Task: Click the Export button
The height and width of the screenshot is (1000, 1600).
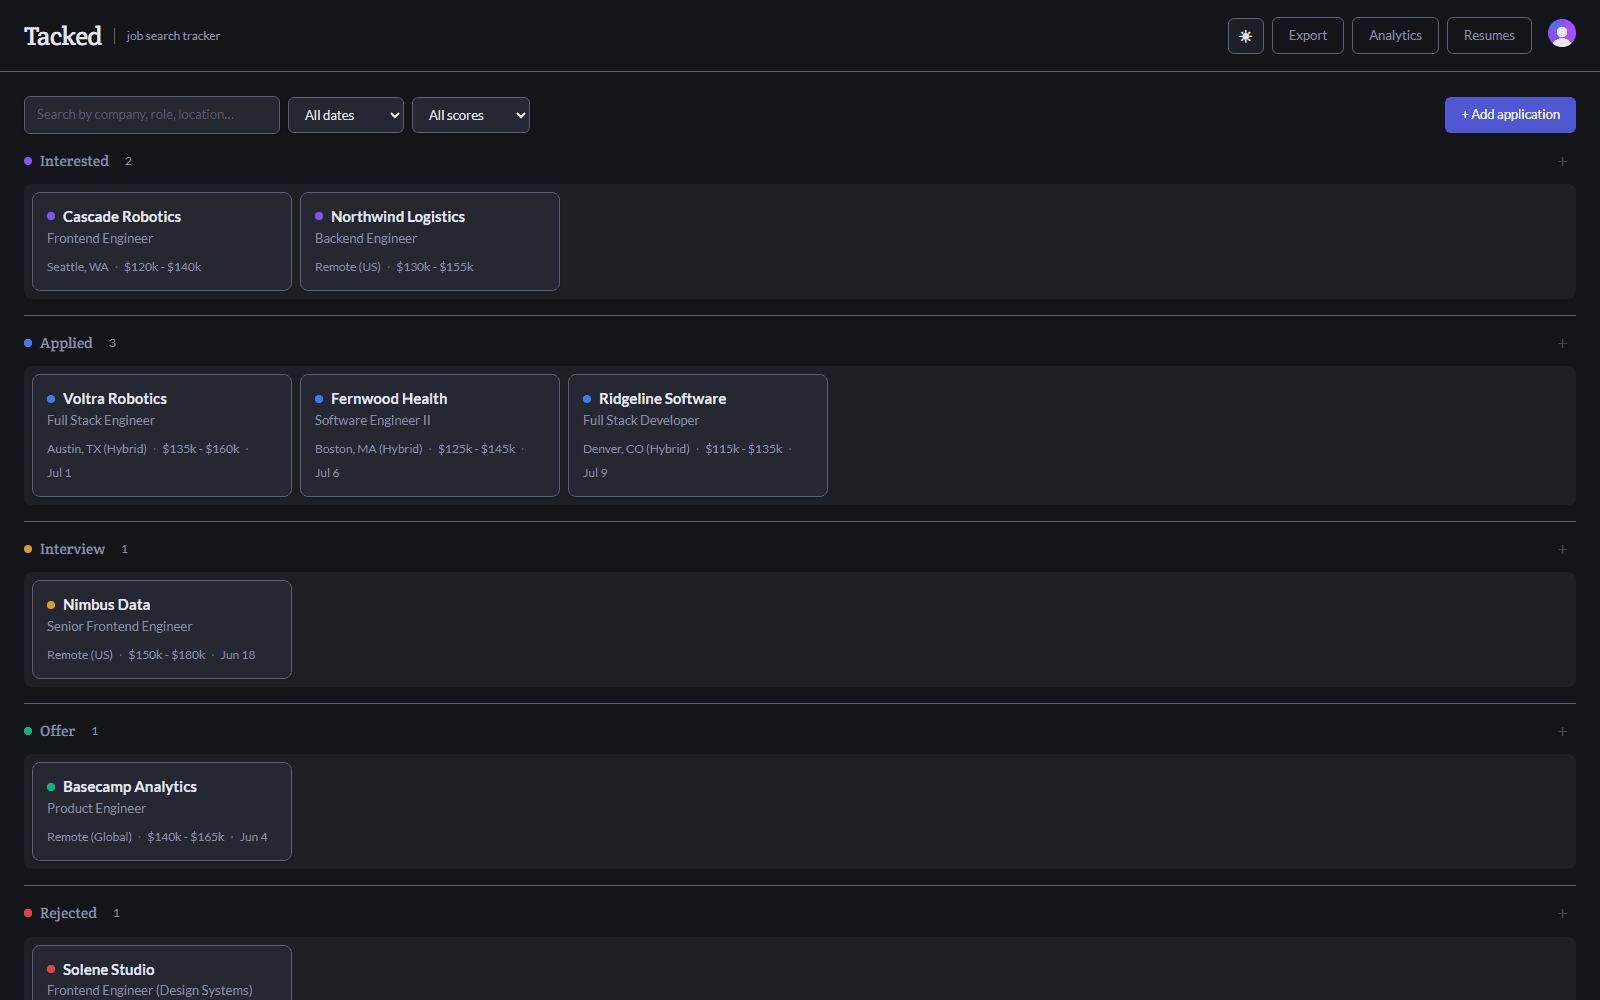Action: point(1308,36)
